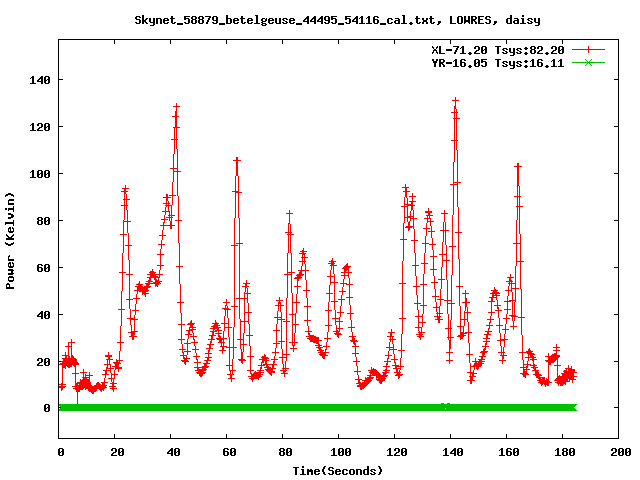
Task: Click the x-axis tick label 120
Action: [397, 452]
